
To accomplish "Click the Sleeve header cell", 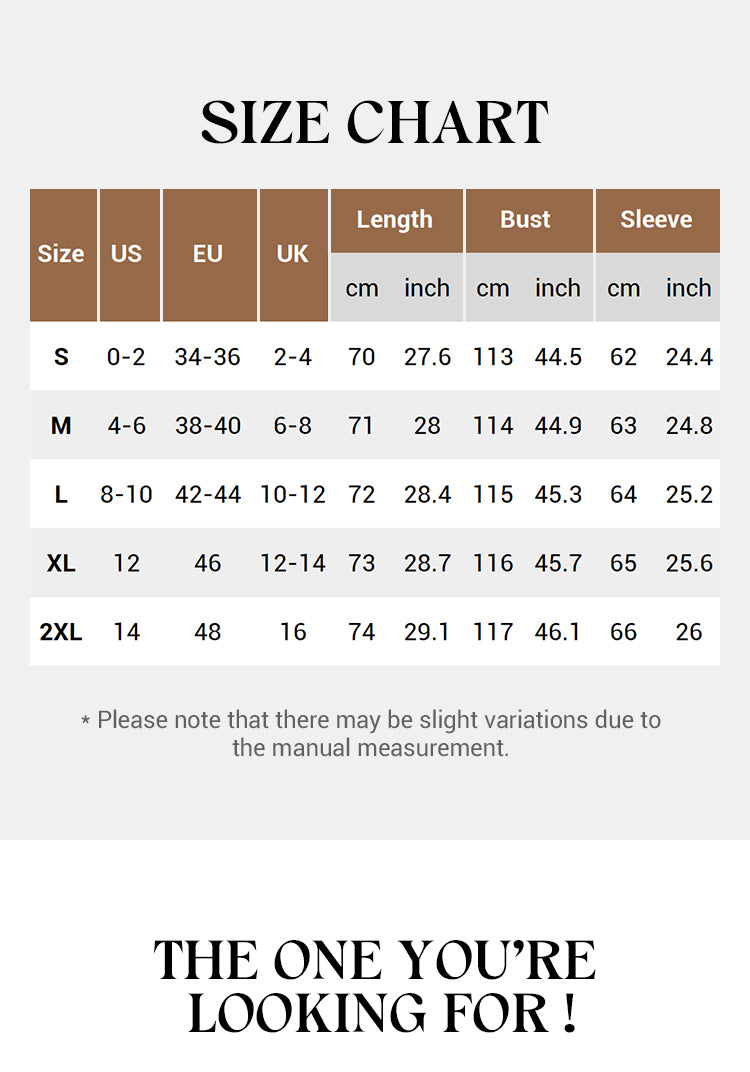I will [656, 220].
